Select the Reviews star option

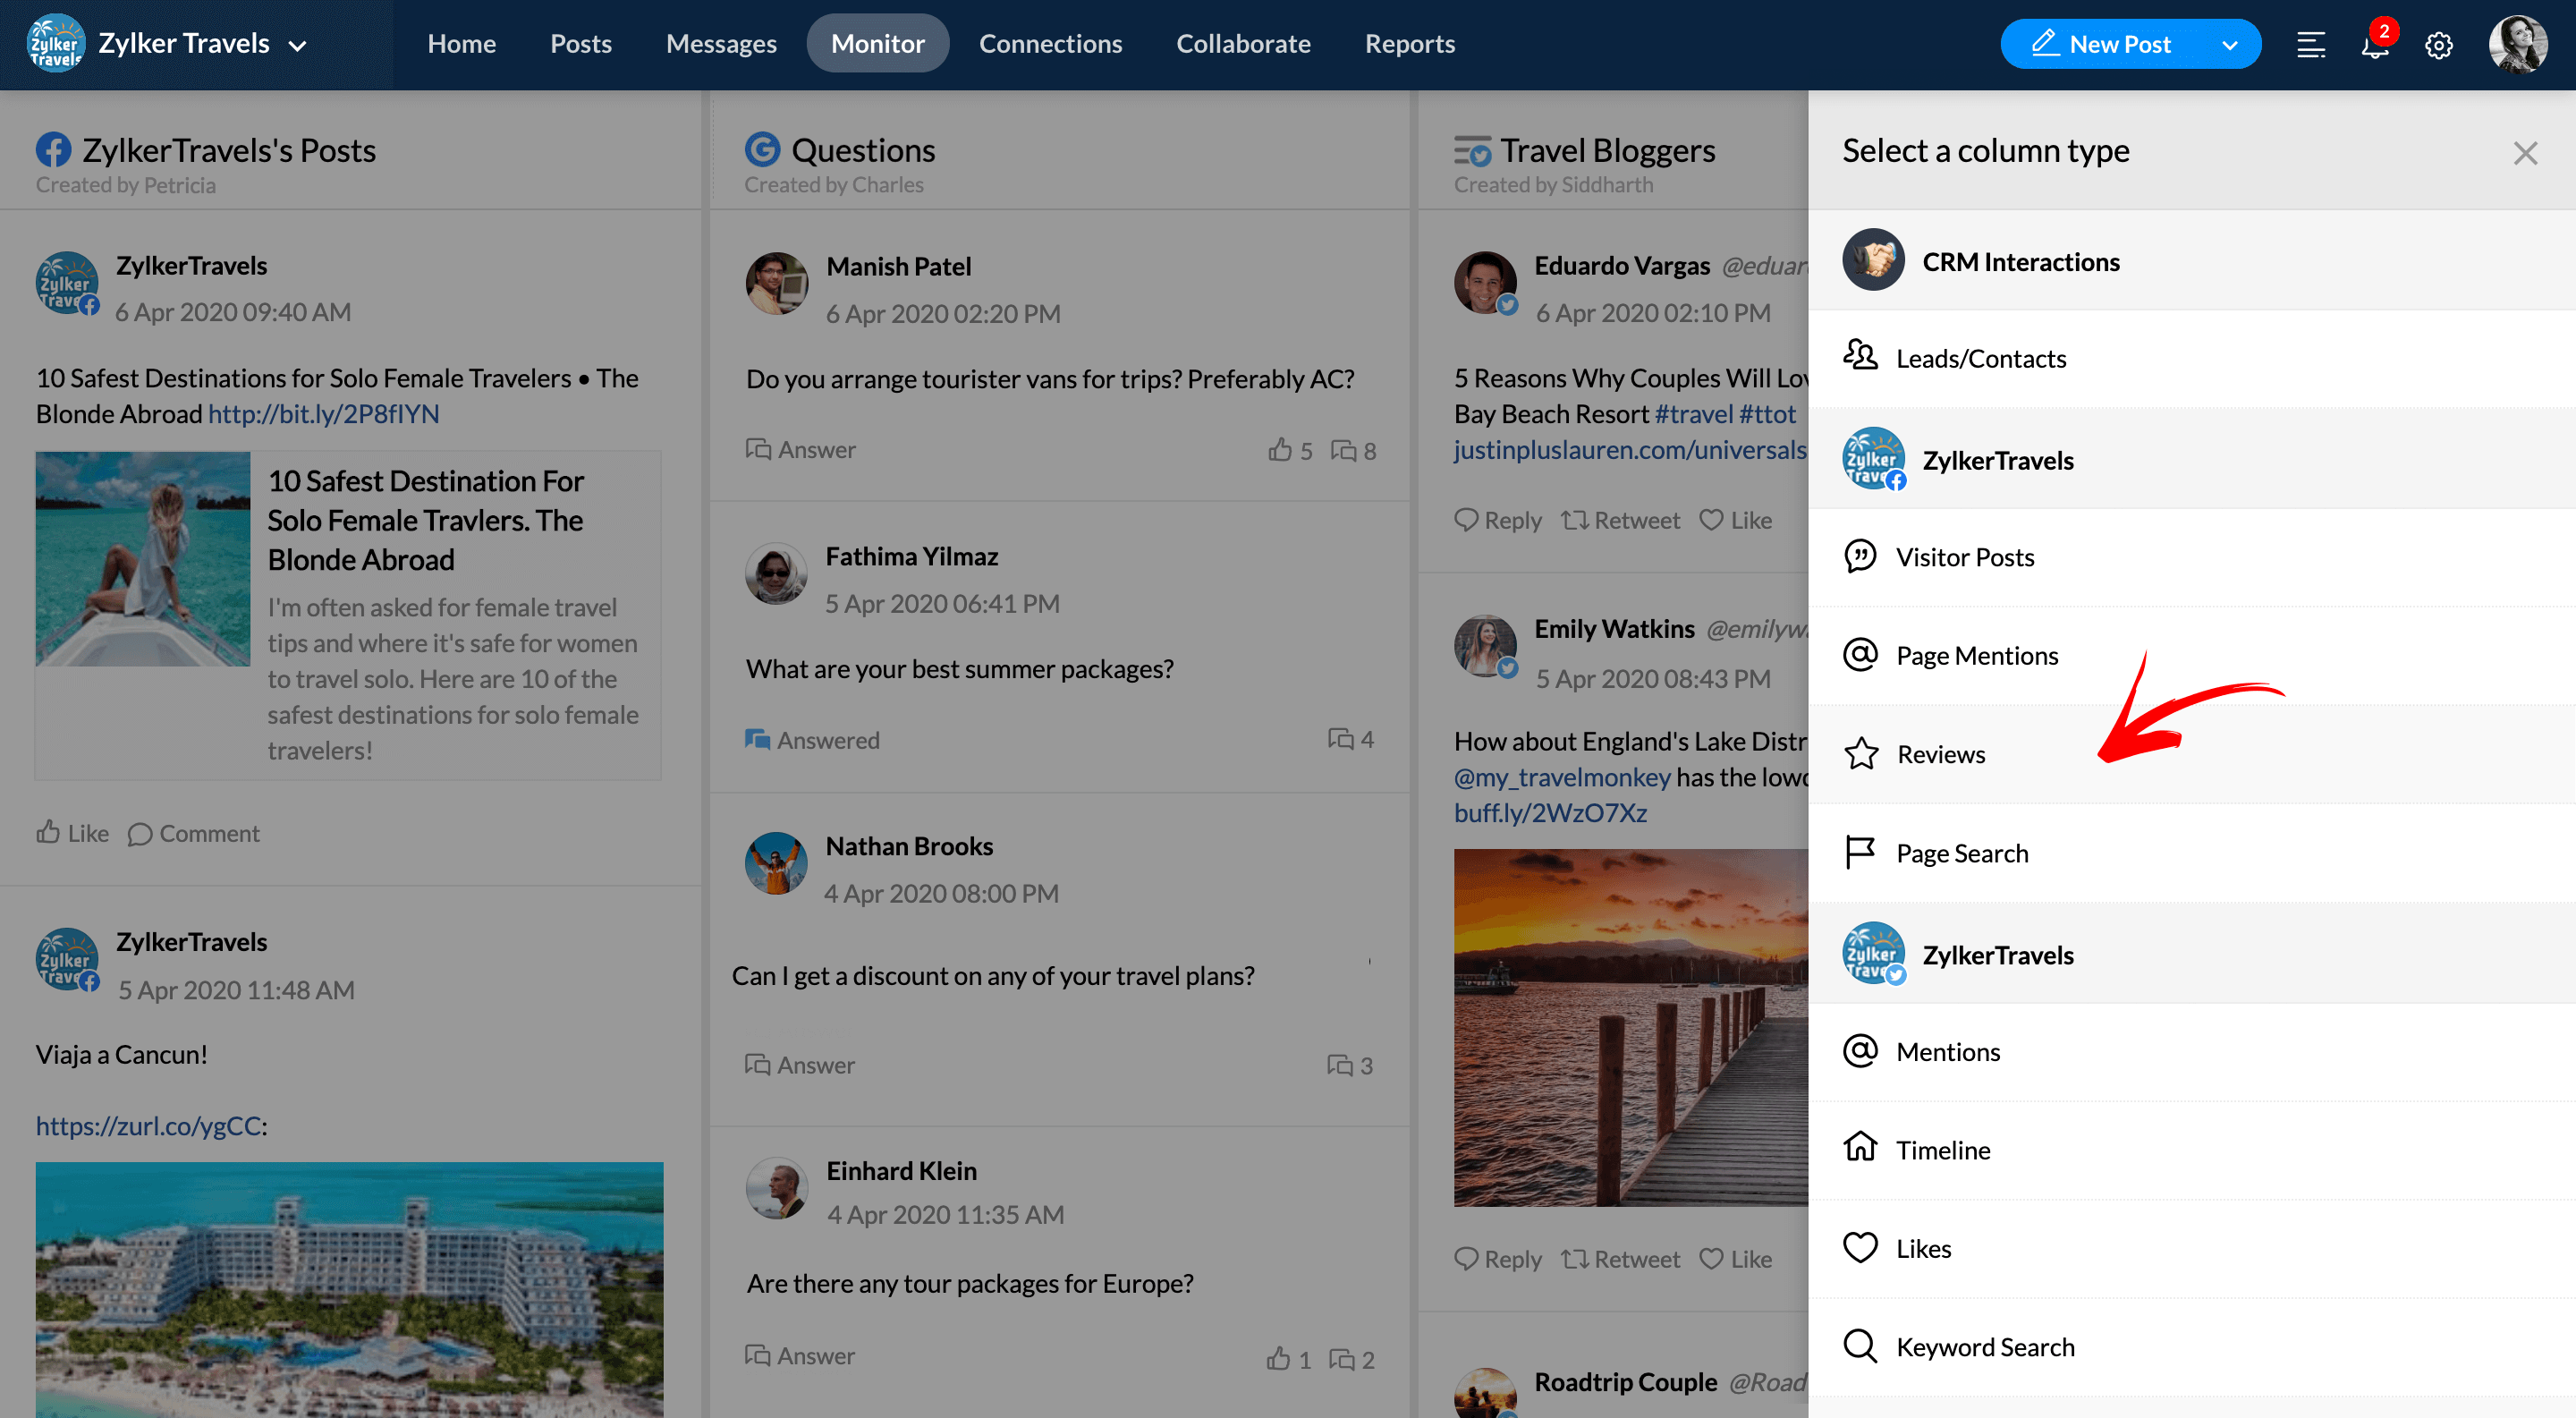click(x=1940, y=754)
